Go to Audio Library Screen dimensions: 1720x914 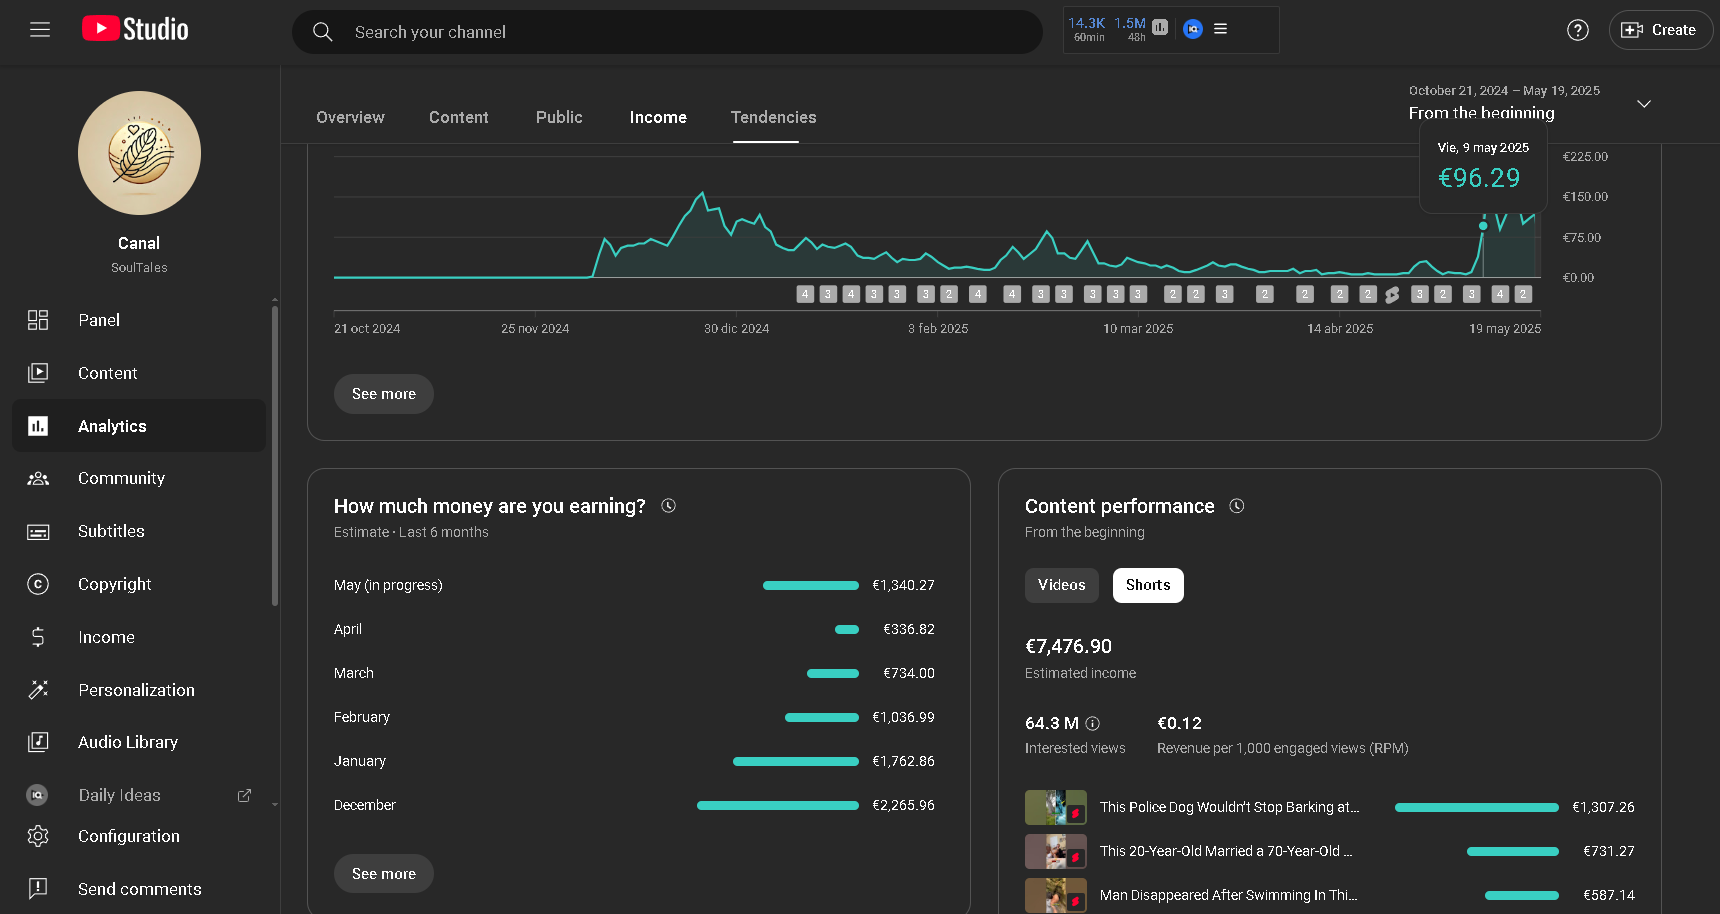coord(127,742)
